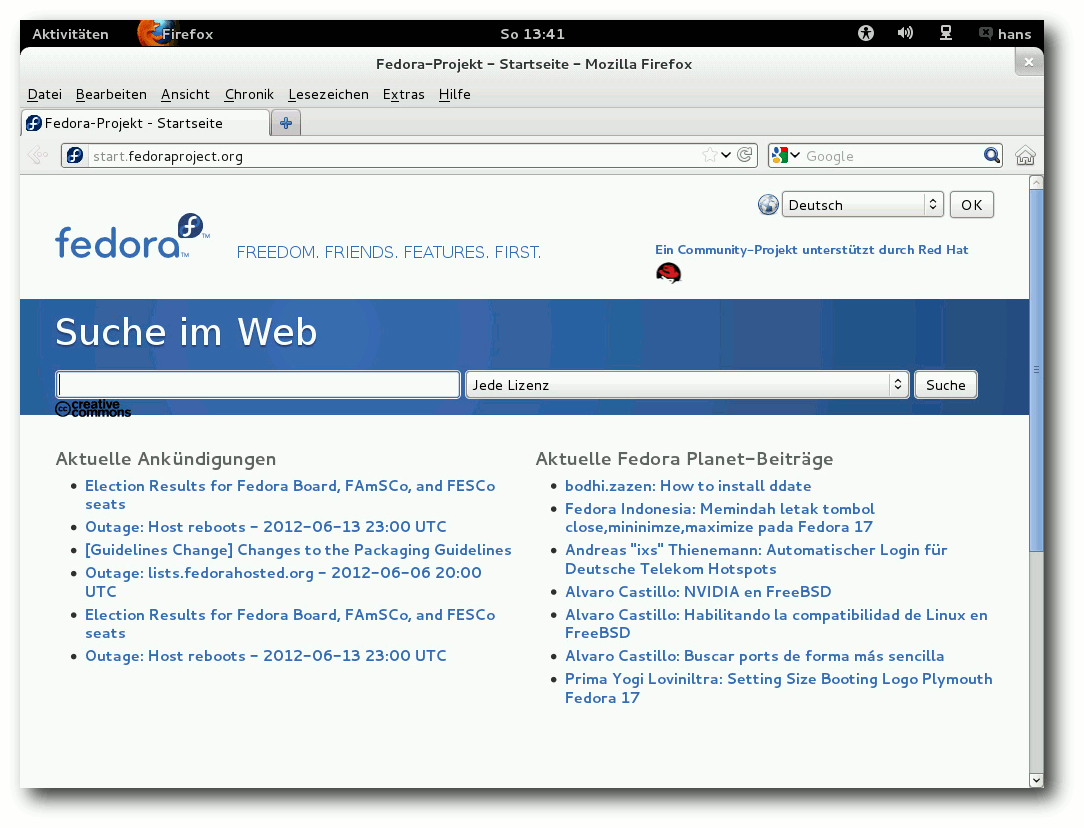Screen dimensions: 1084x828
Task: Bookmark this page with the star icon
Action: 709,156
